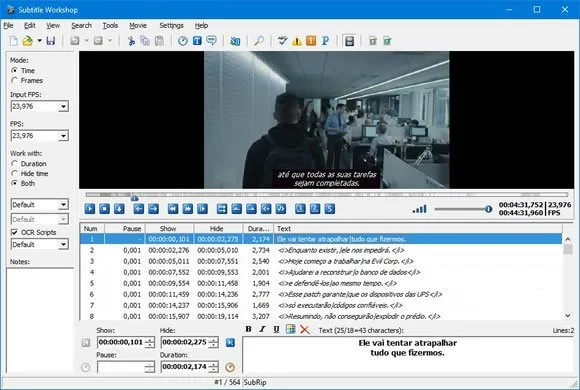Choose Work with Hide time option

click(14, 173)
